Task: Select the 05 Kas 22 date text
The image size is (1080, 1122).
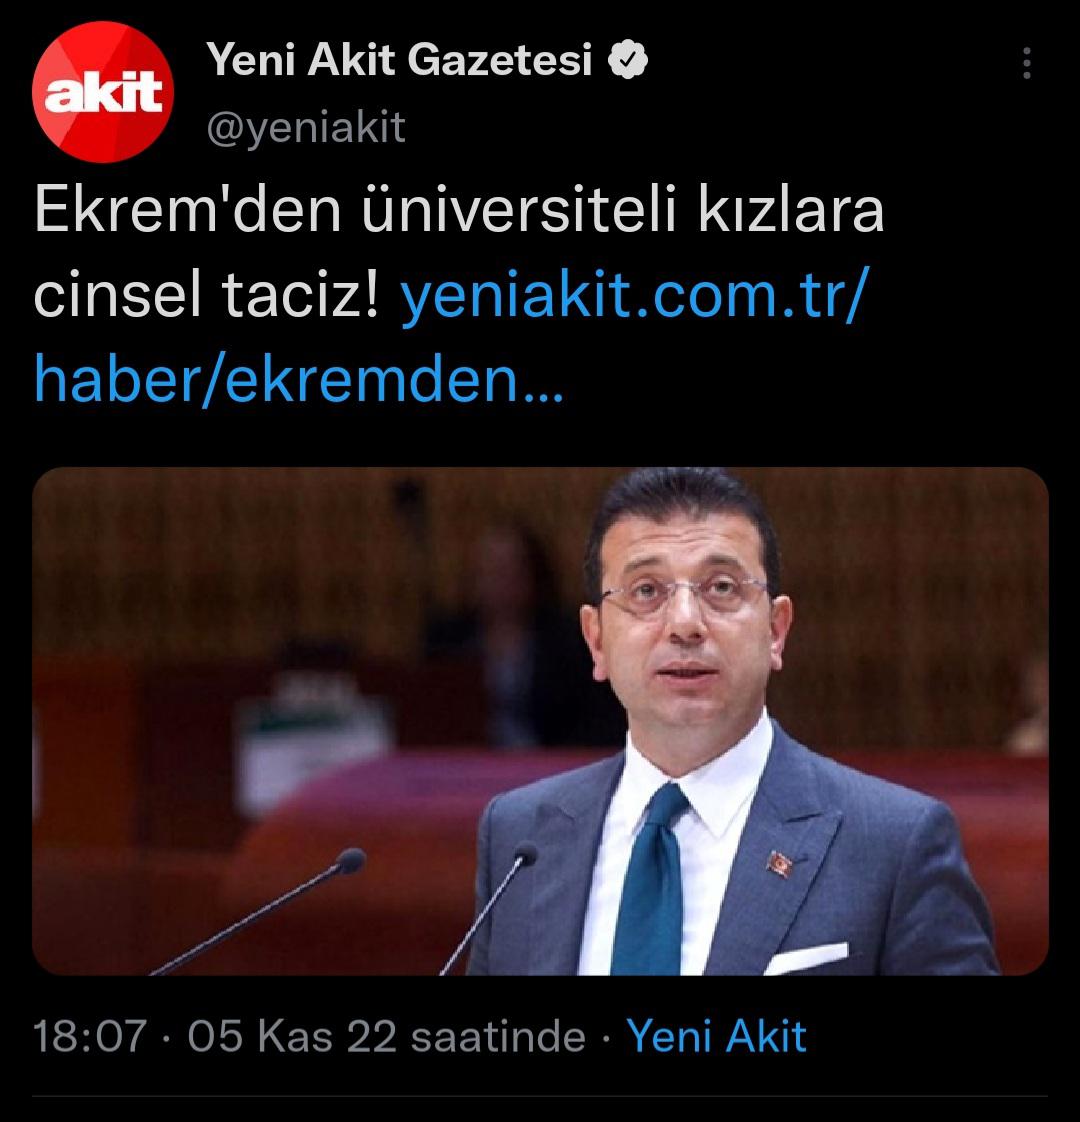Action: pos(292,1035)
